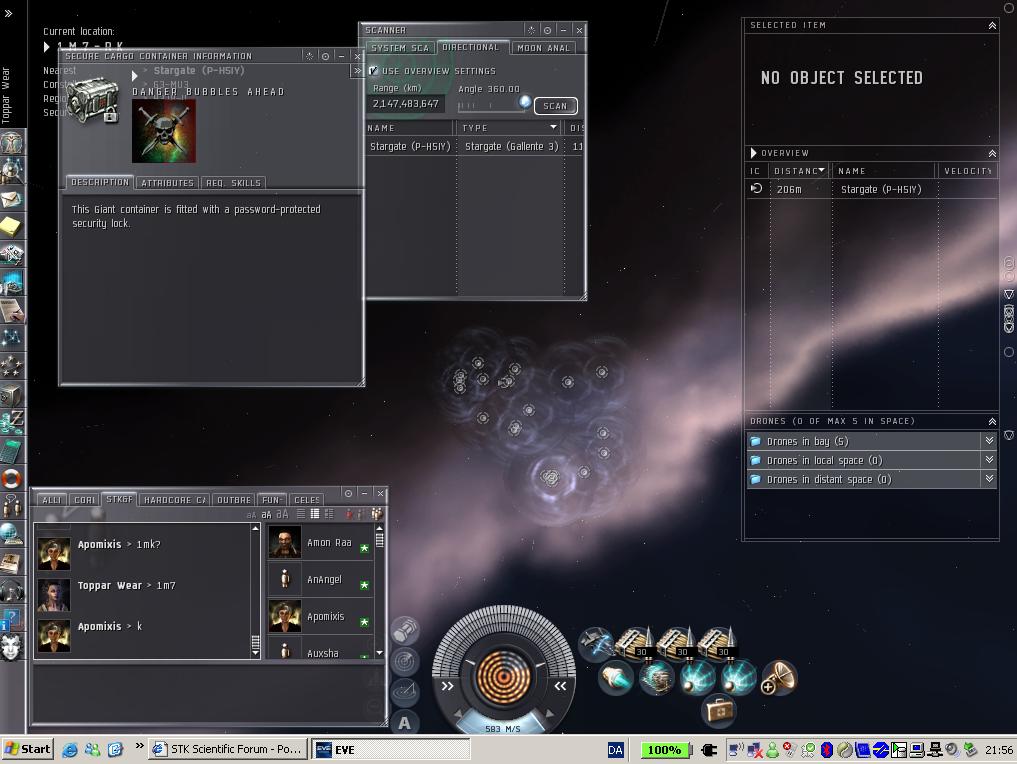Open the scanner radar button beside HUD
The width and height of the screenshot is (1017, 764).
click(405, 661)
